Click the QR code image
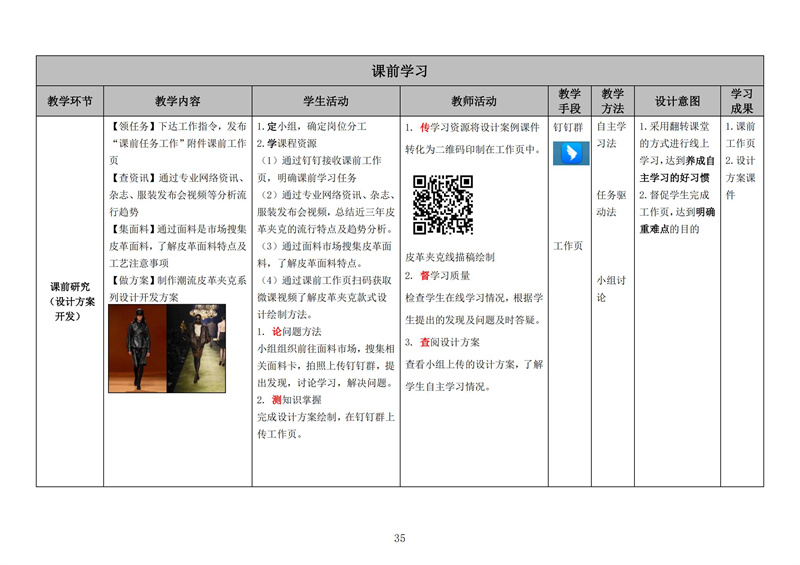This screenshot has width=800, height=565. (443, 205)
